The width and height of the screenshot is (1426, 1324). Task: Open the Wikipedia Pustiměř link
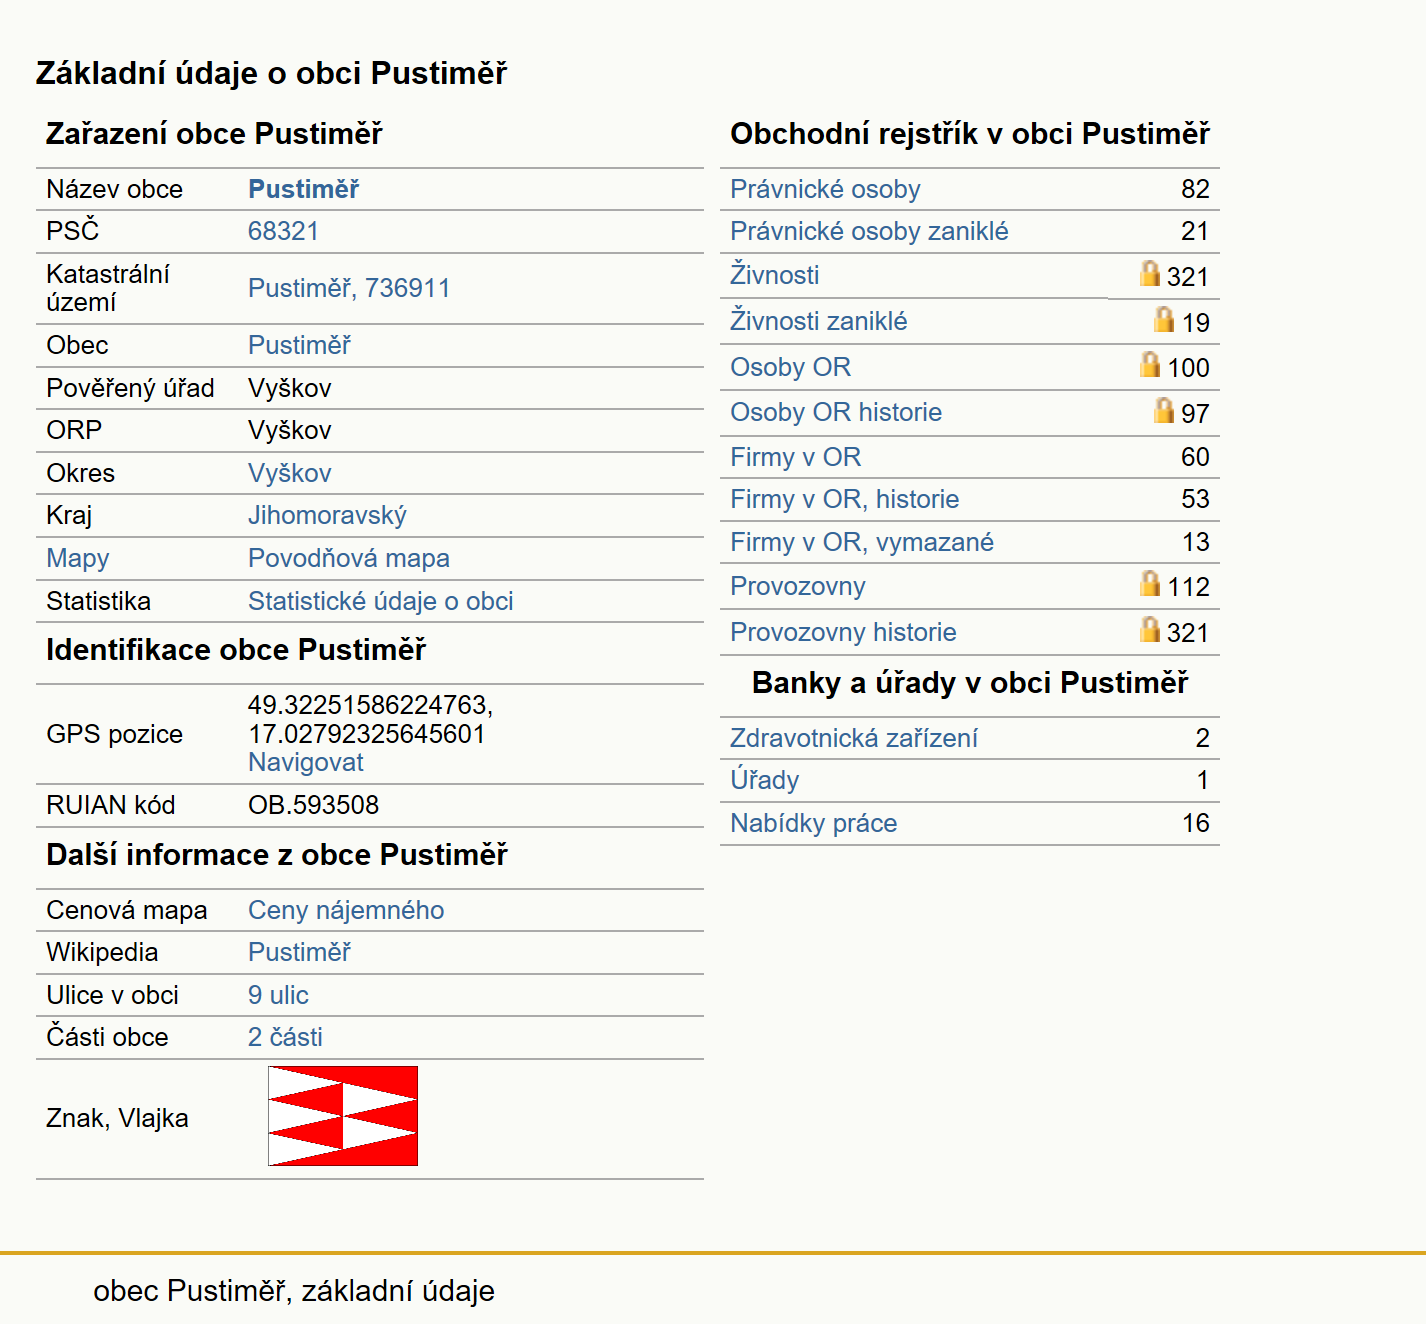[299, 952]
